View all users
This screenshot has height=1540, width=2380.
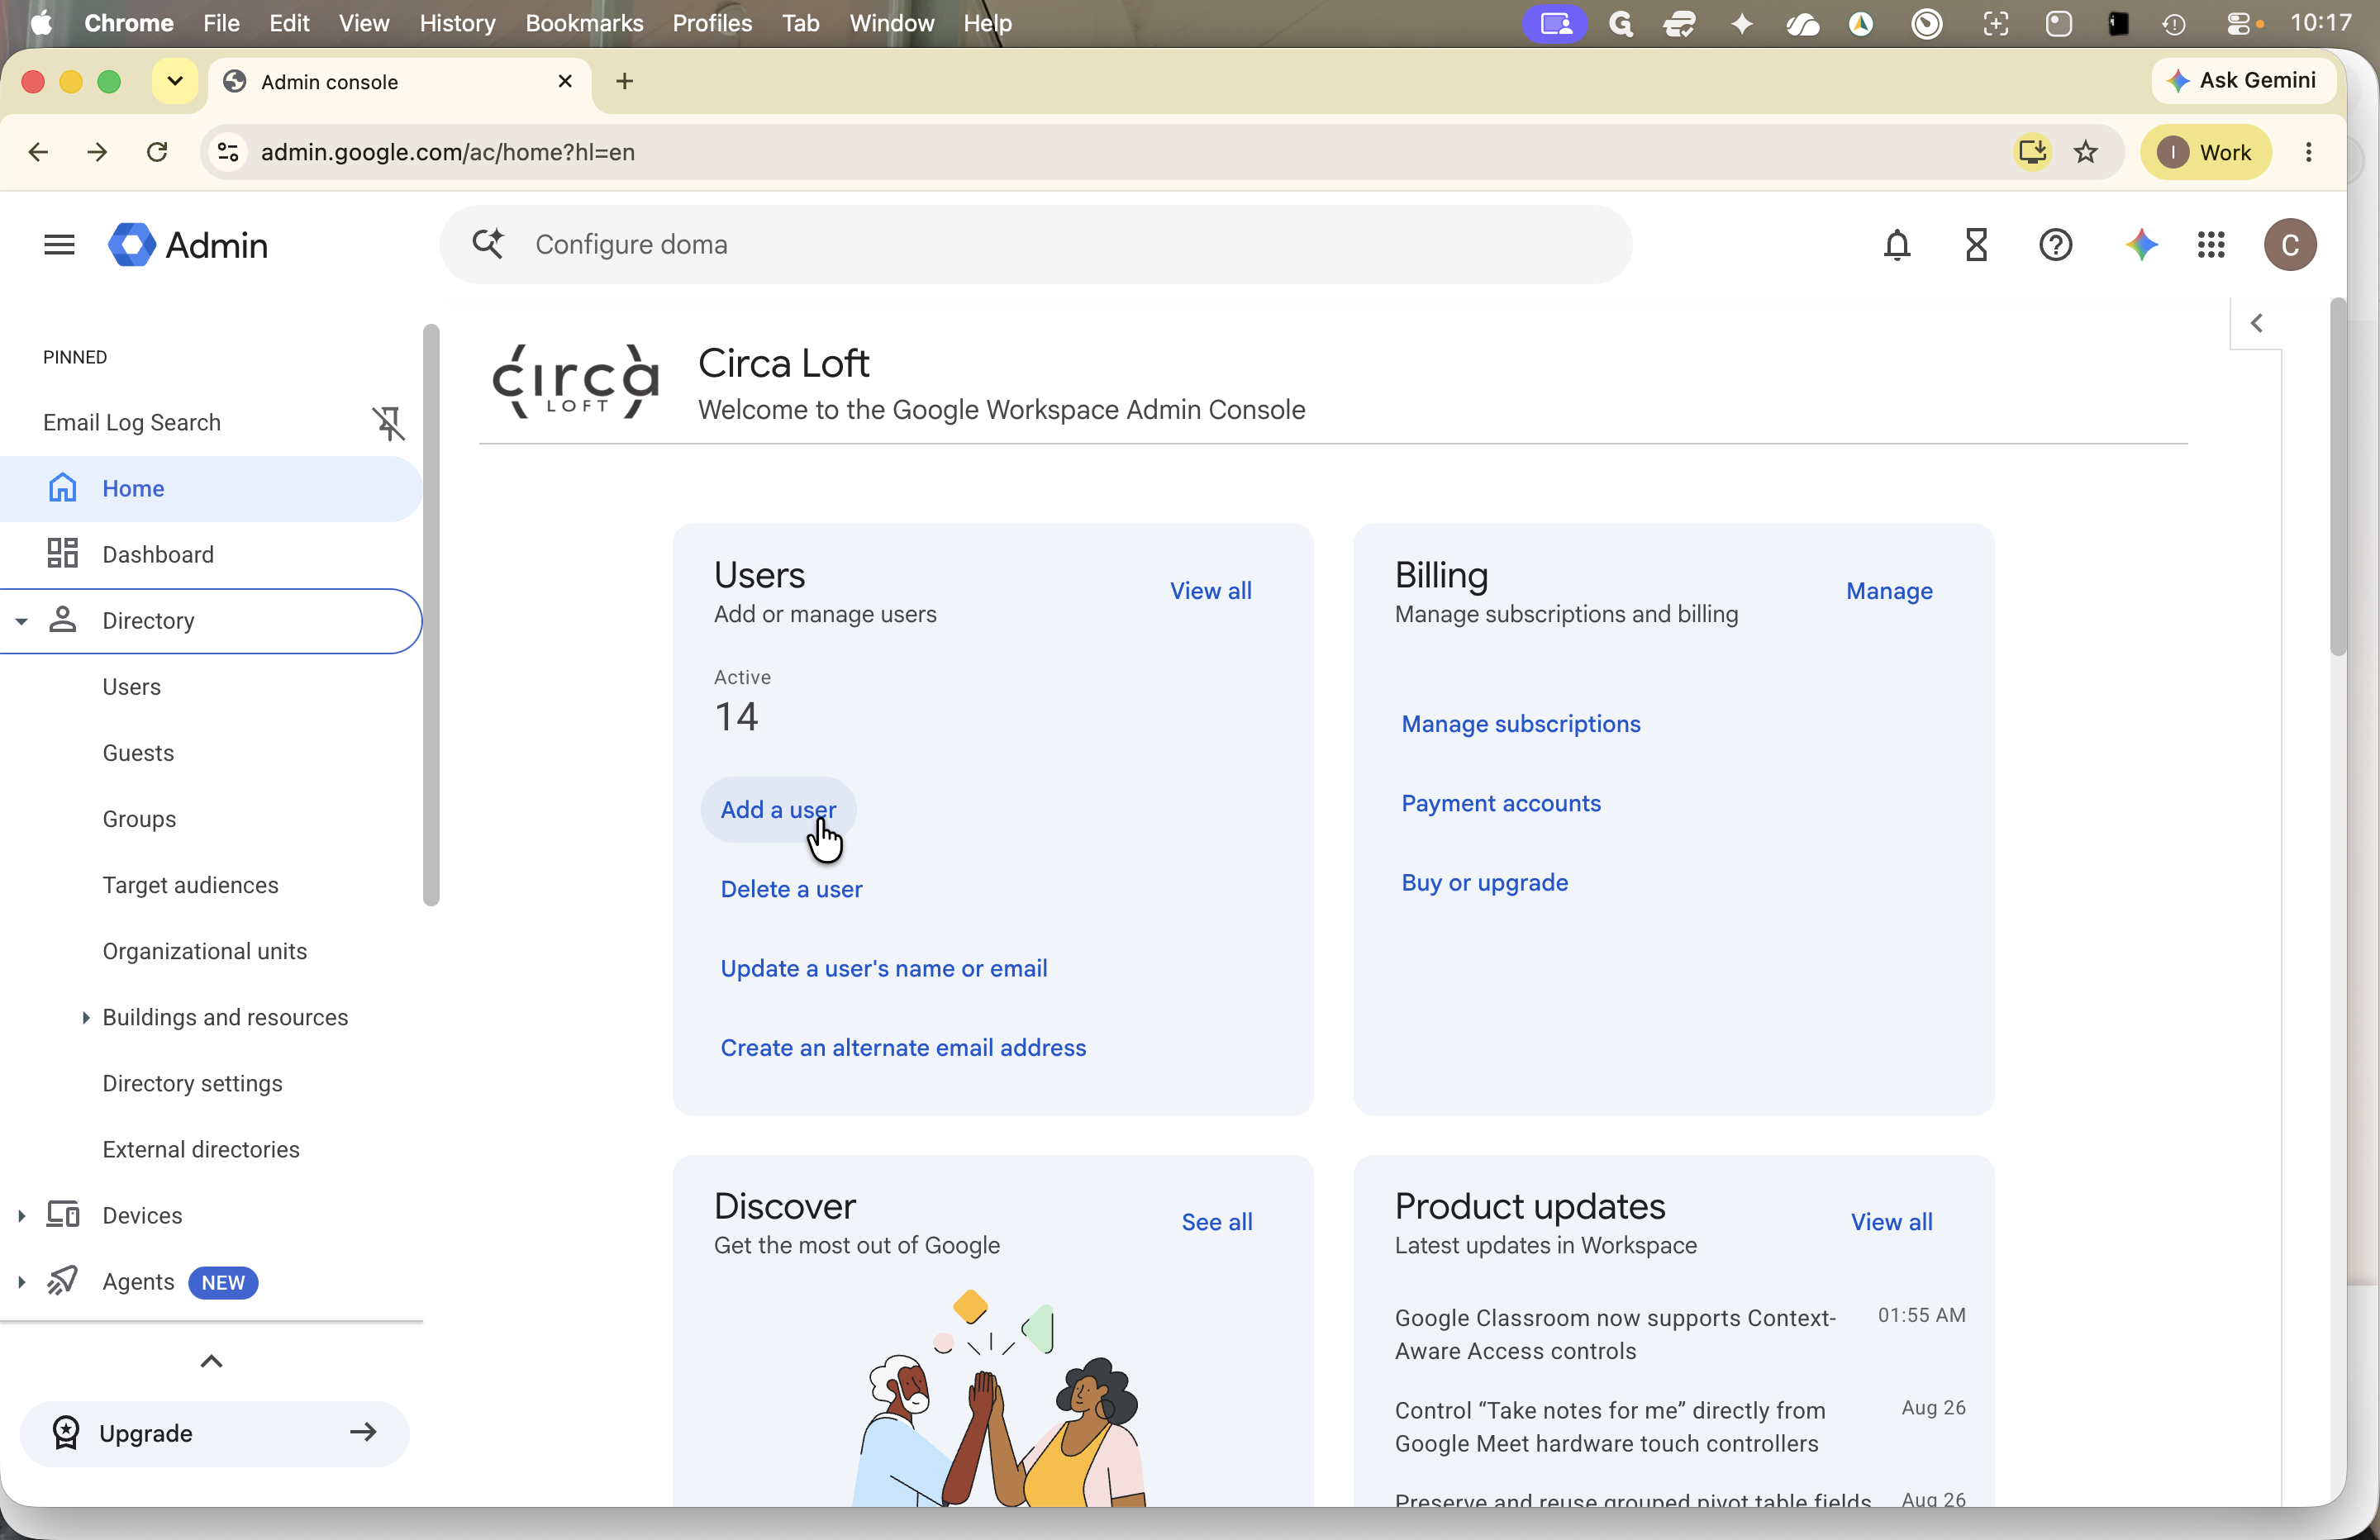point(1210,591)
